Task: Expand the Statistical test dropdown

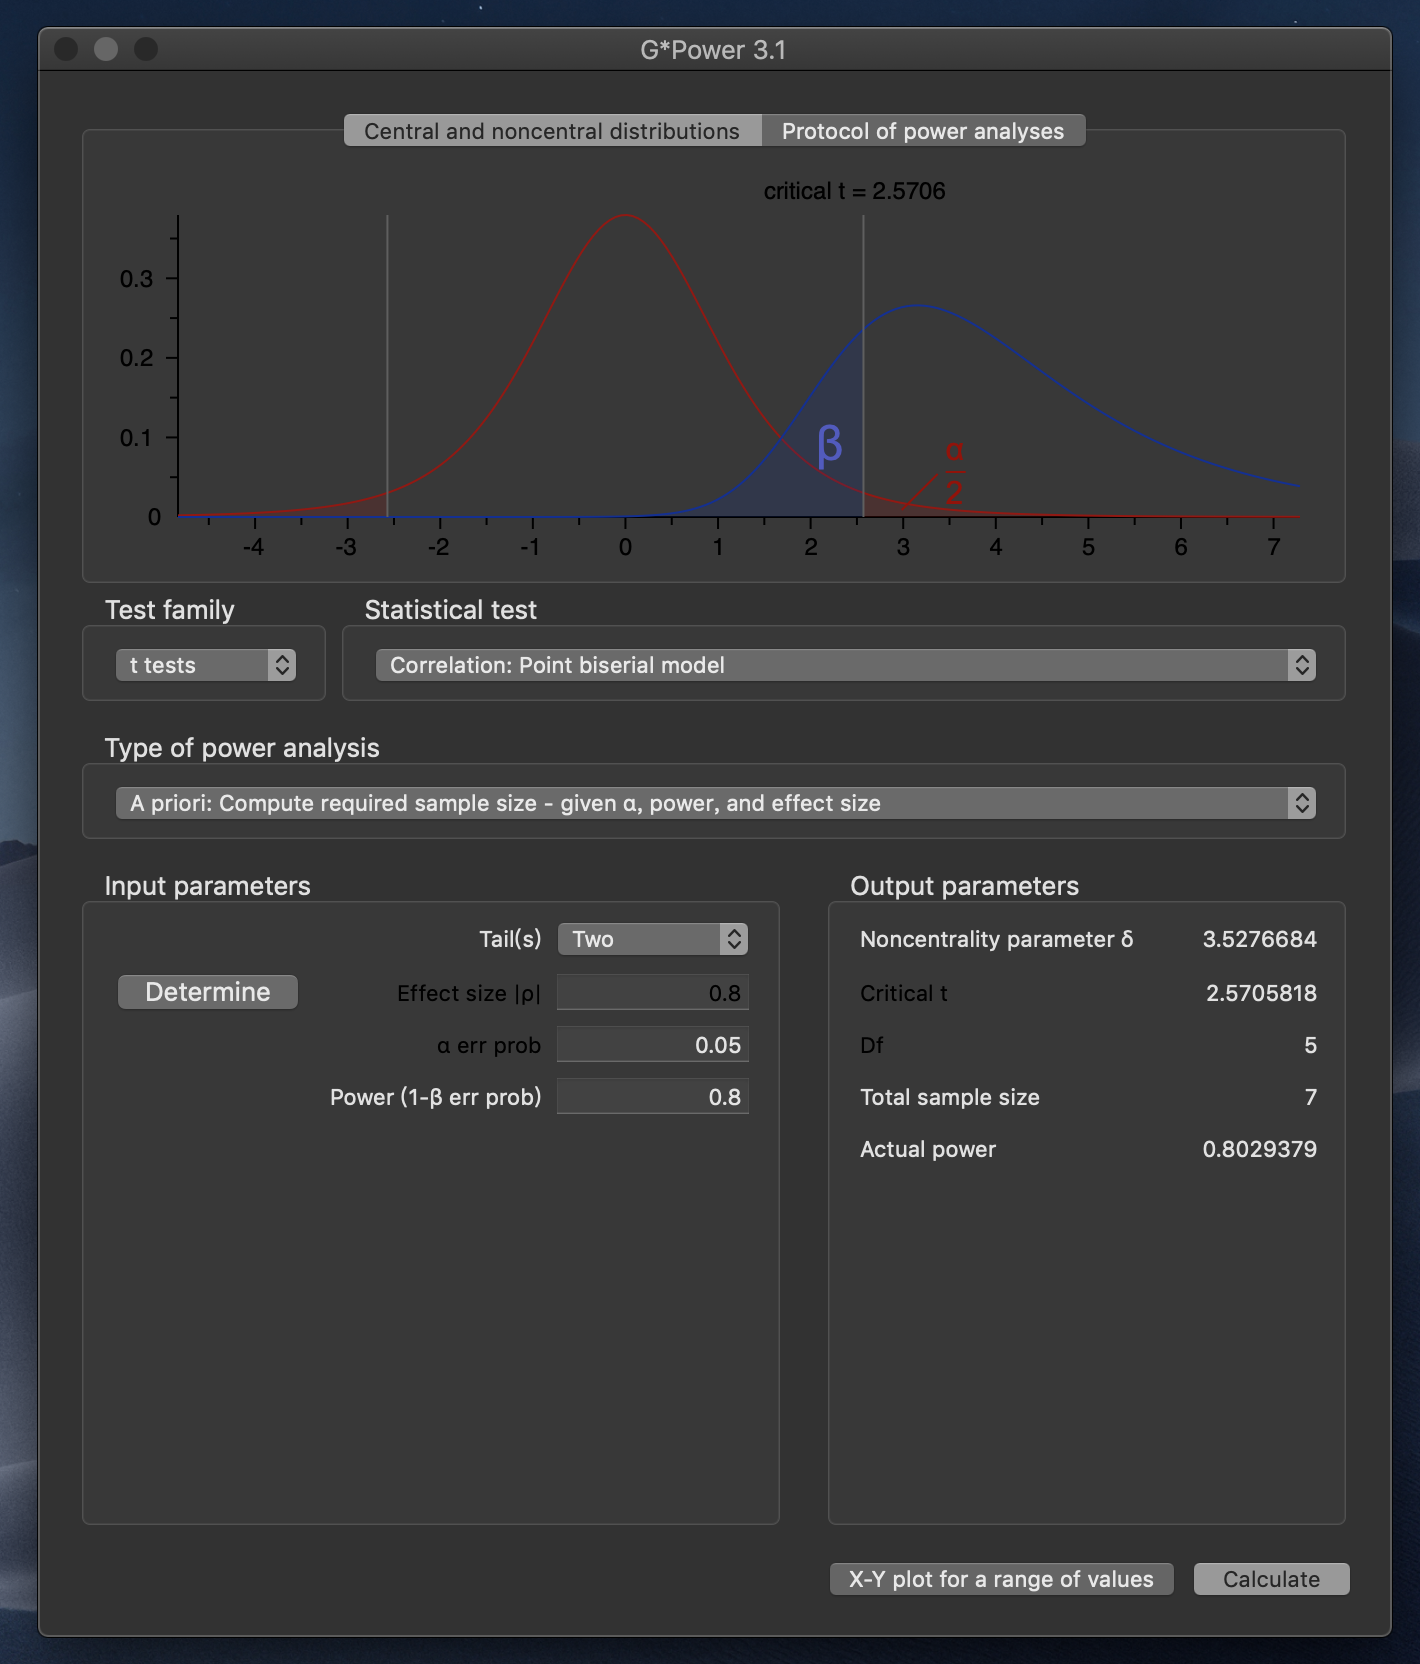Action: tap(845, 665)
